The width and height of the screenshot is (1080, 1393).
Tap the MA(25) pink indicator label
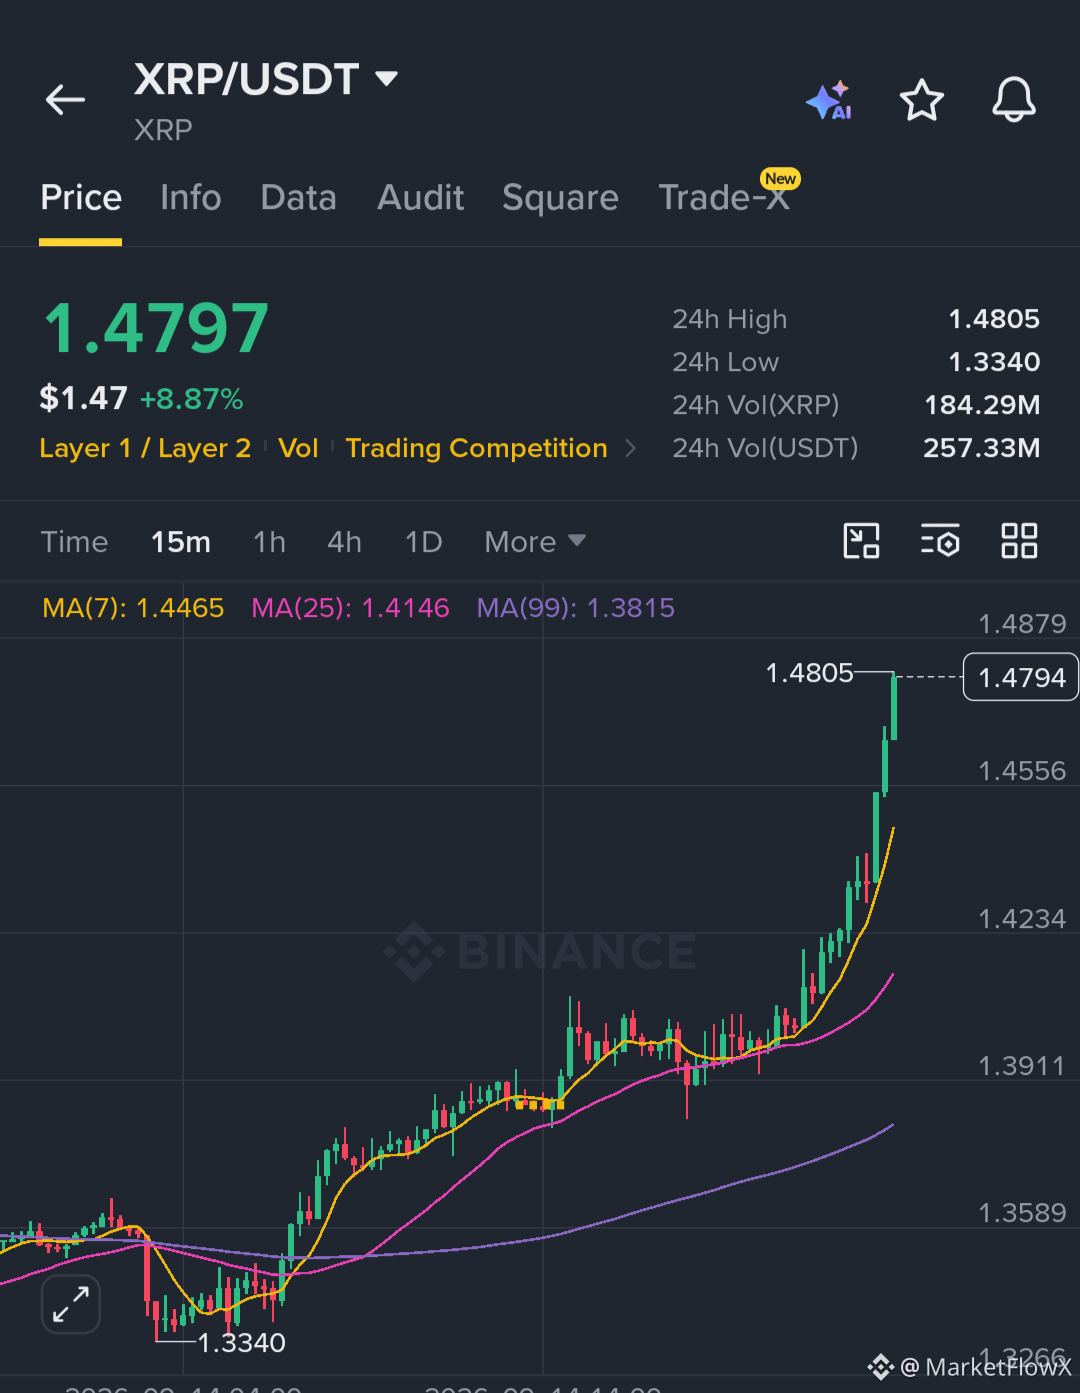(350, 608)
